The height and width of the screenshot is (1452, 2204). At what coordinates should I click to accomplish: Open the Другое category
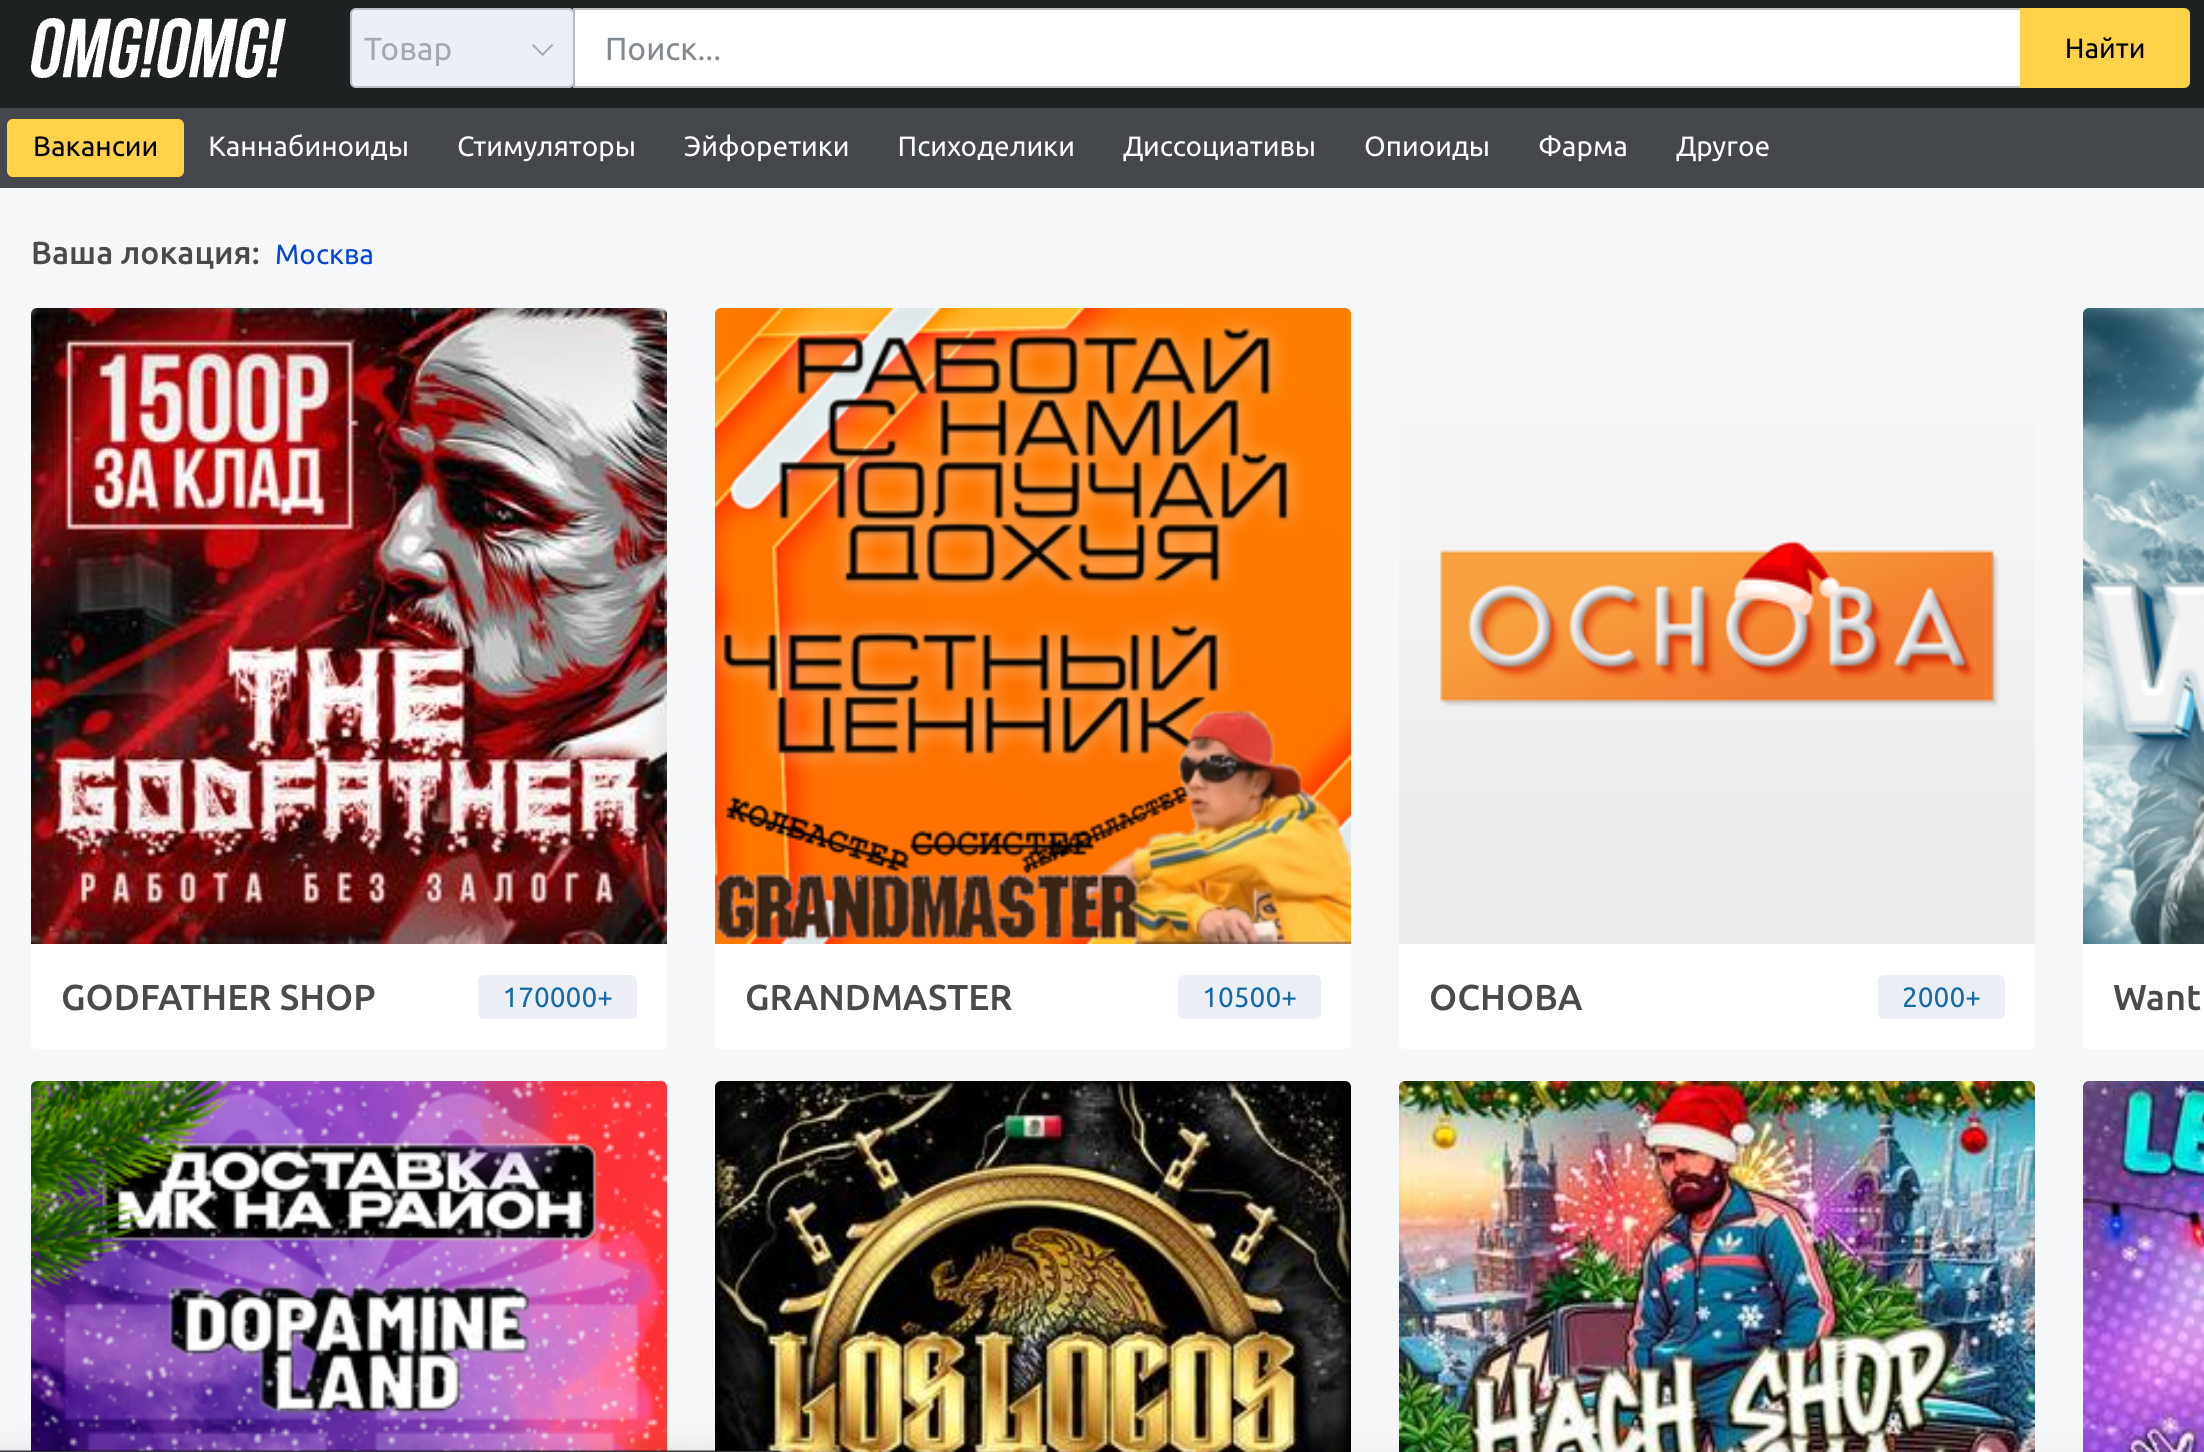pos(1721,146)
